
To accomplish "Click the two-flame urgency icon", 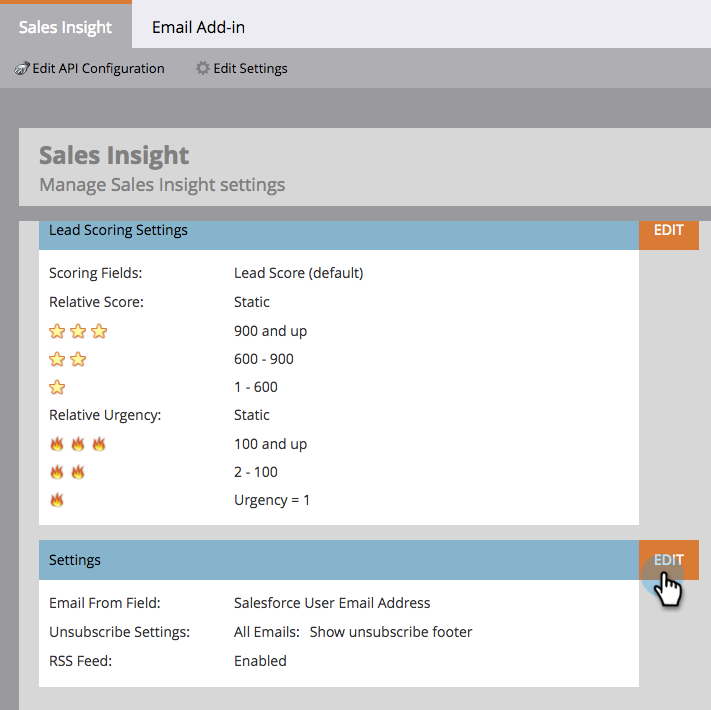I will pos(68,472).
